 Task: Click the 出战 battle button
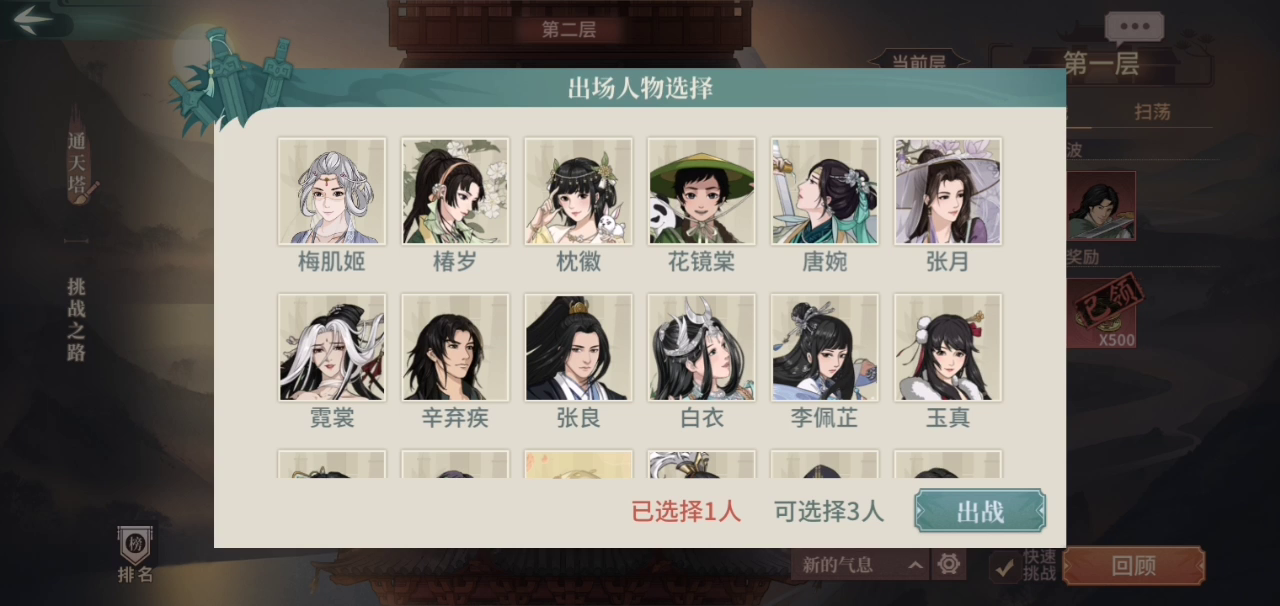(x=980, y=511)
